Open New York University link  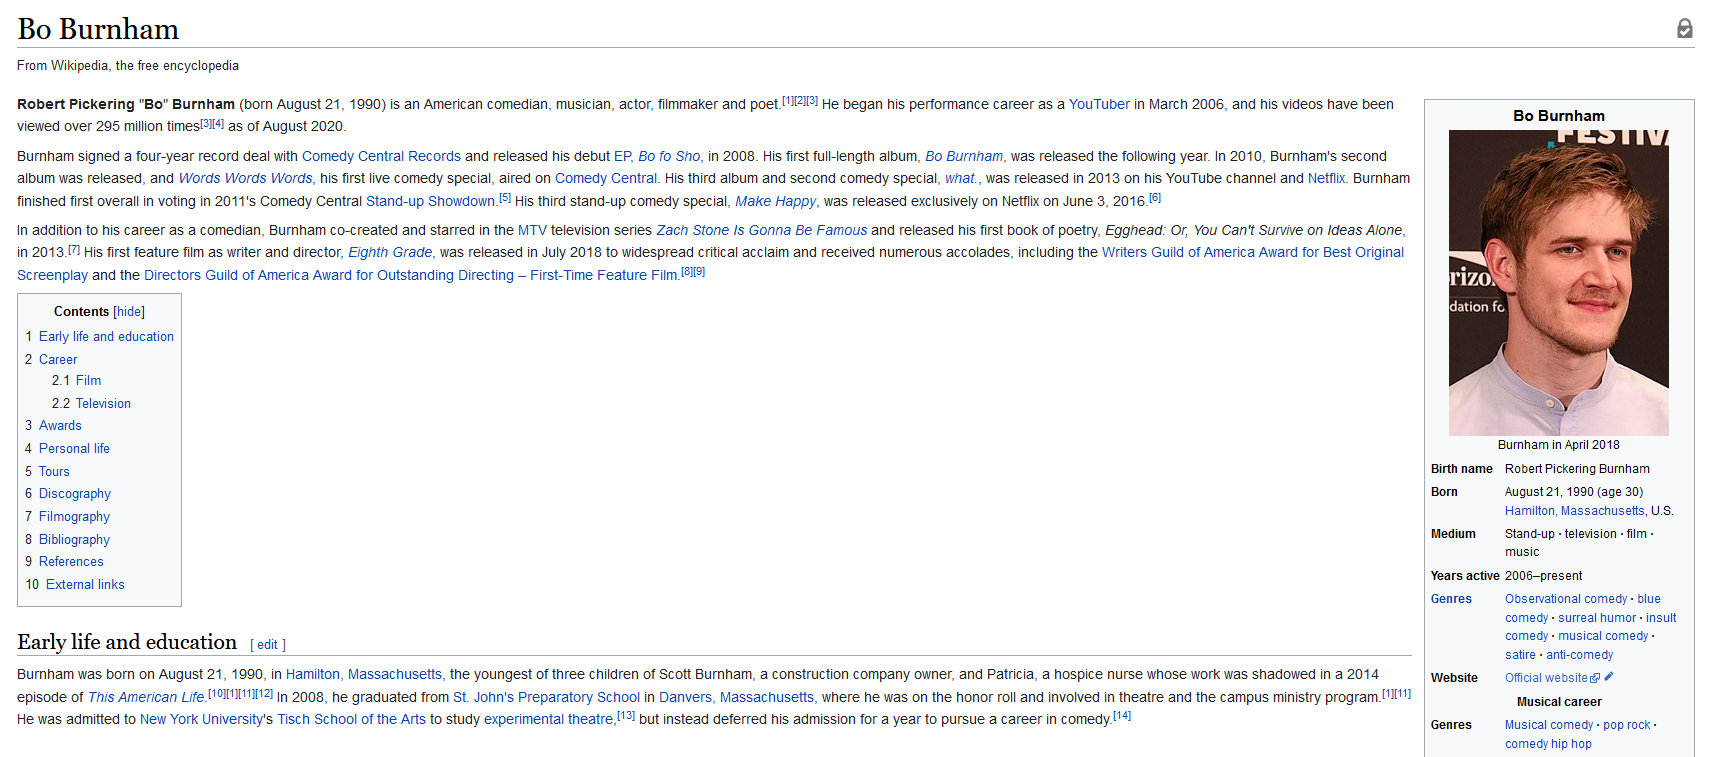click(x=202, y=719)
